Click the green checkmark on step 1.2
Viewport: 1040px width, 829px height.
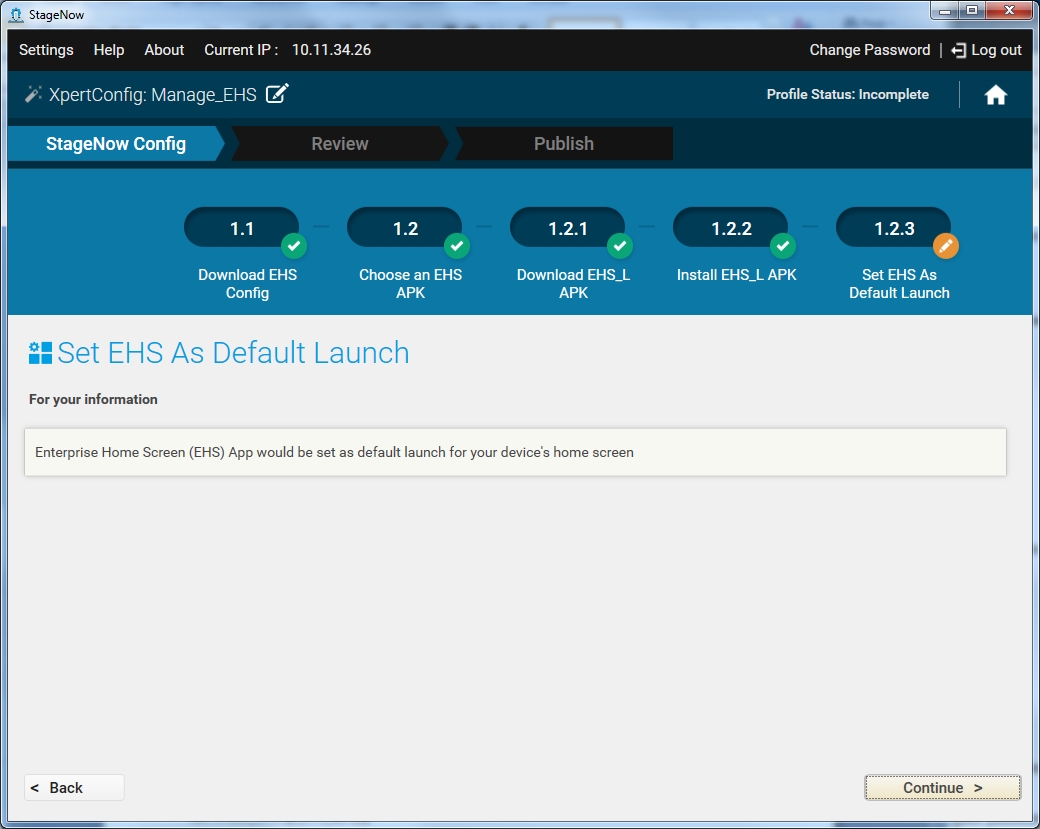[x=456, y=245]
